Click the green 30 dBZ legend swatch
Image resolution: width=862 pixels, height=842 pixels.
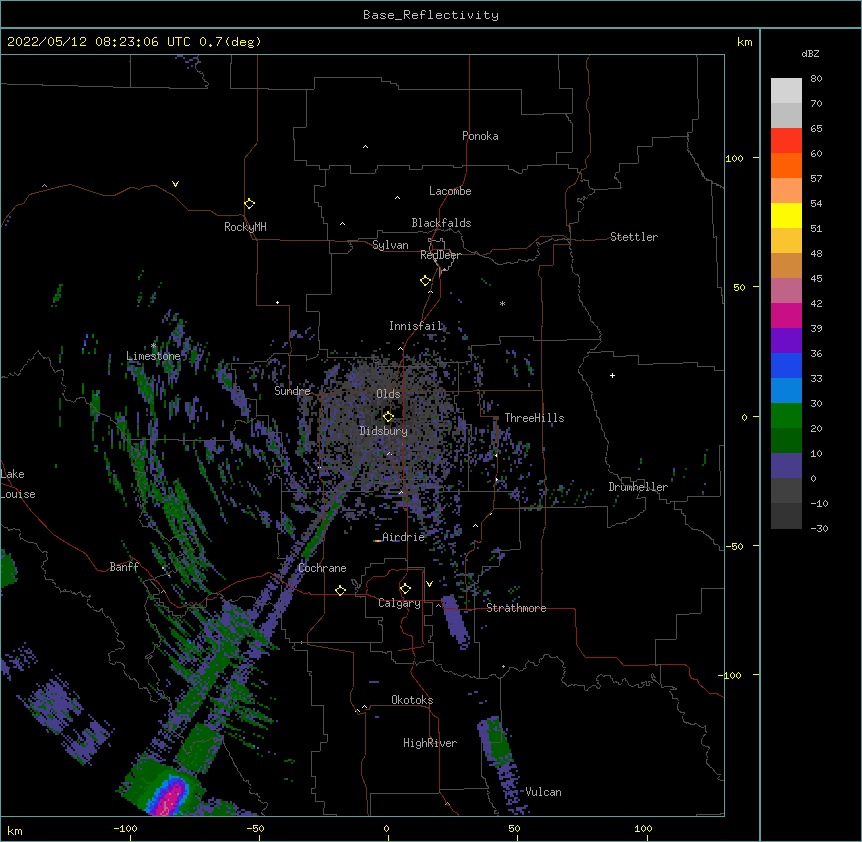[x=786, y=416]
